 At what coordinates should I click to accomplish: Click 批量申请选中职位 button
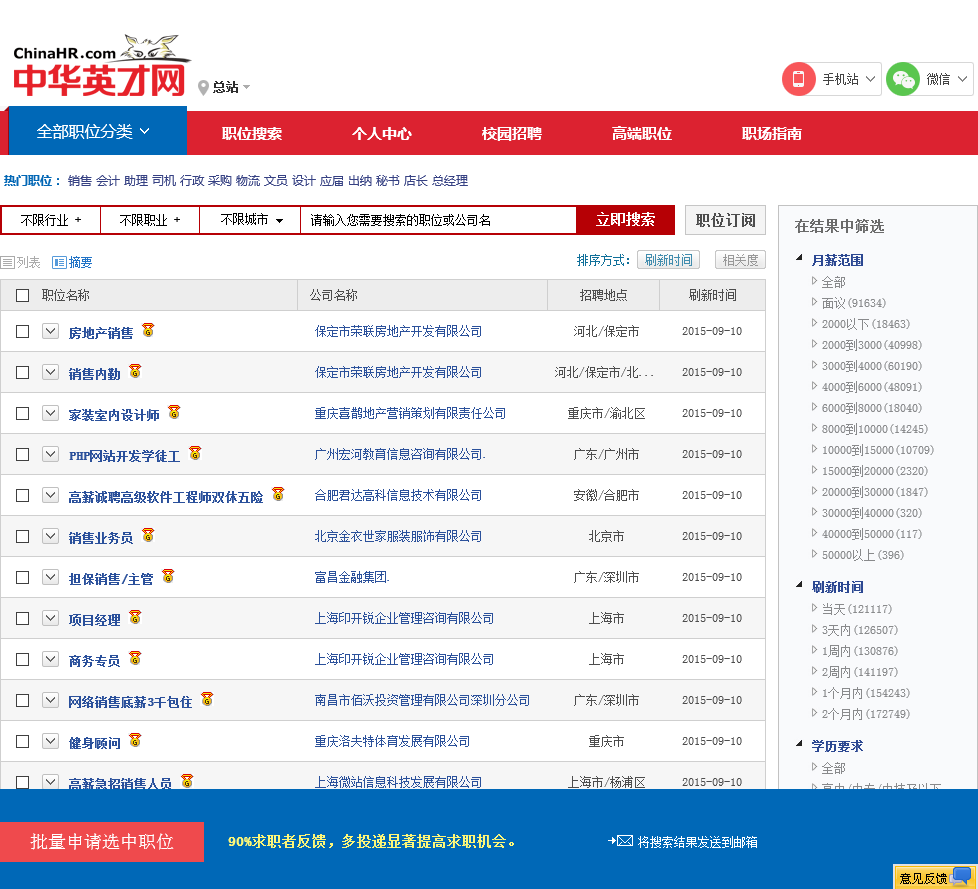point(102,842)
